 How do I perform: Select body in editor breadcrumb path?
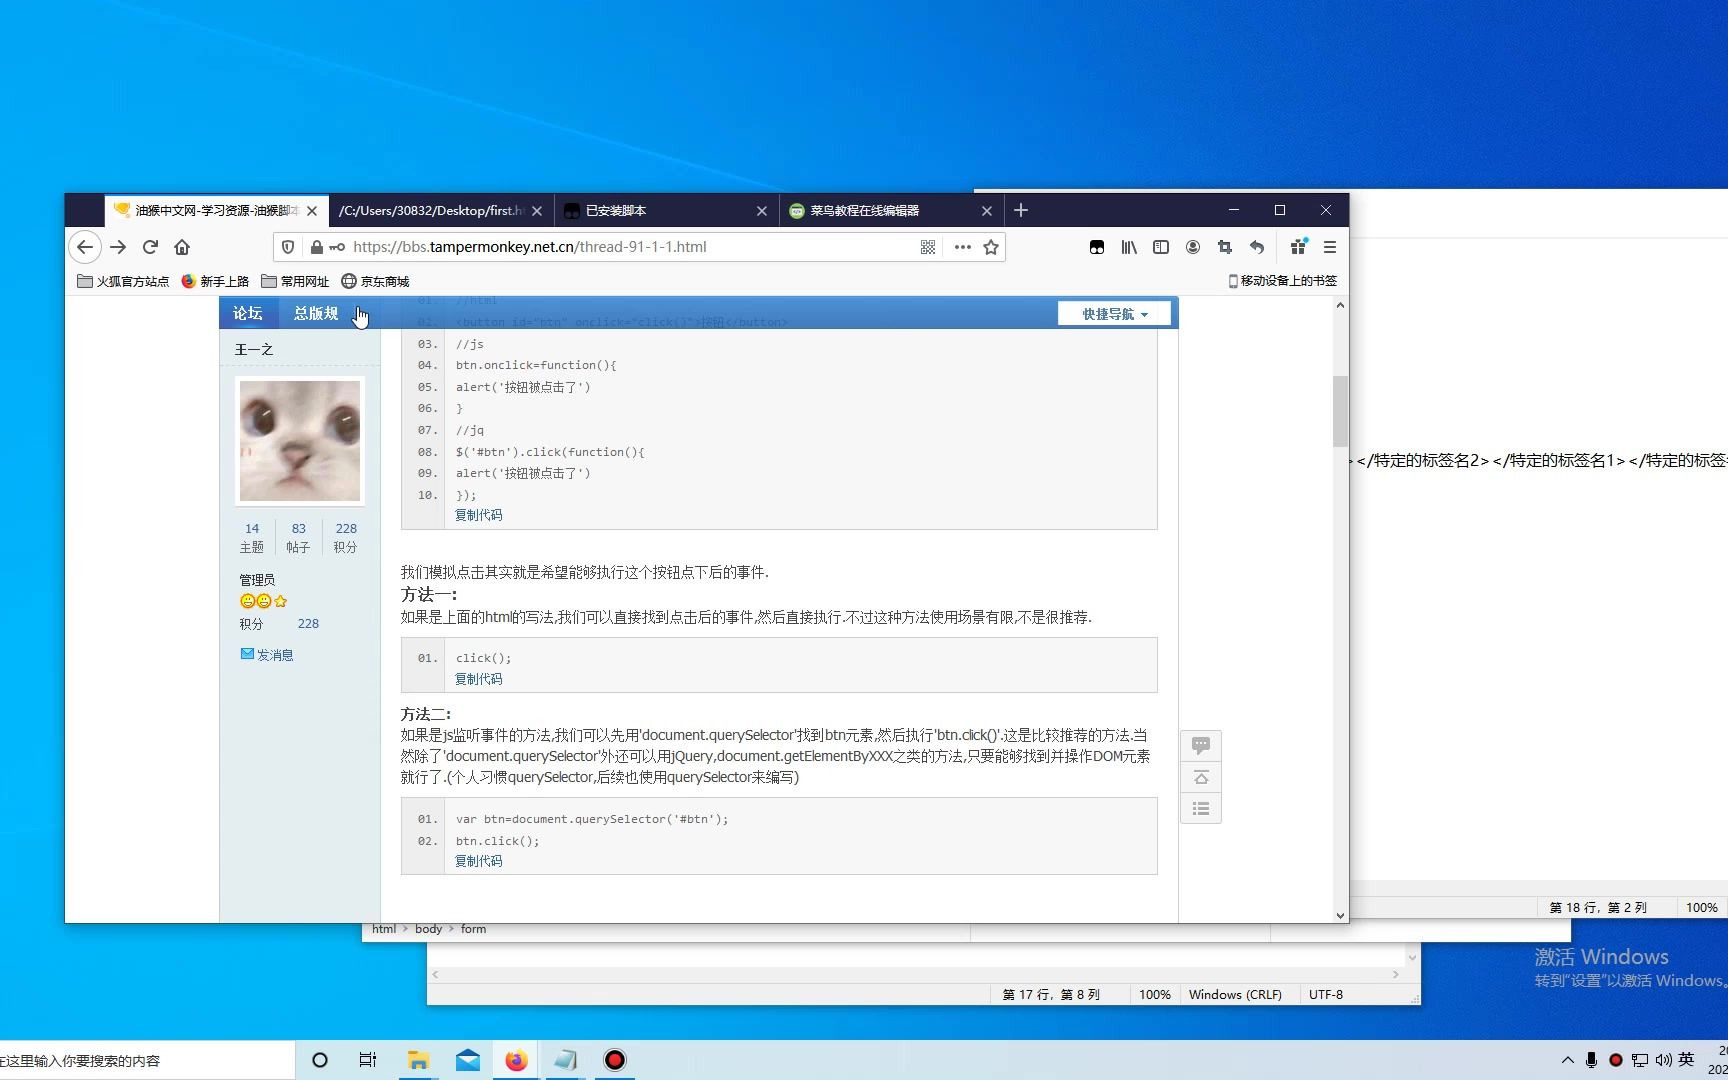[x=428, y=929]
